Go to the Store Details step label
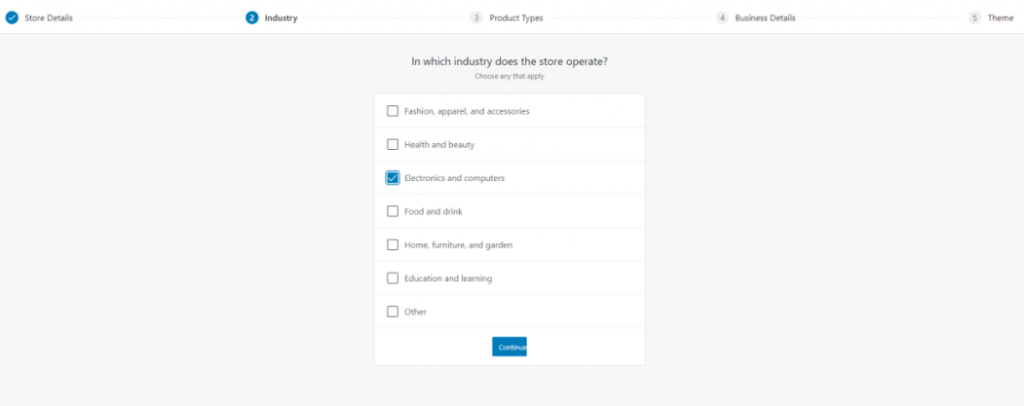Viewport: 1024px width, 406px height. (48, 18)
